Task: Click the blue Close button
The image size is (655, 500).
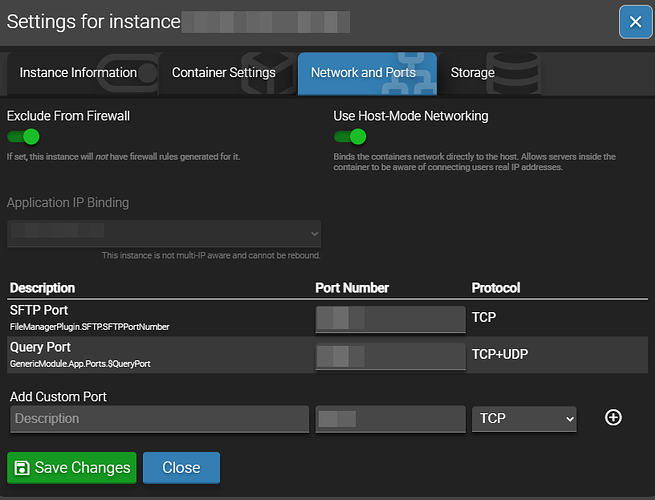Action: (181, 467)
